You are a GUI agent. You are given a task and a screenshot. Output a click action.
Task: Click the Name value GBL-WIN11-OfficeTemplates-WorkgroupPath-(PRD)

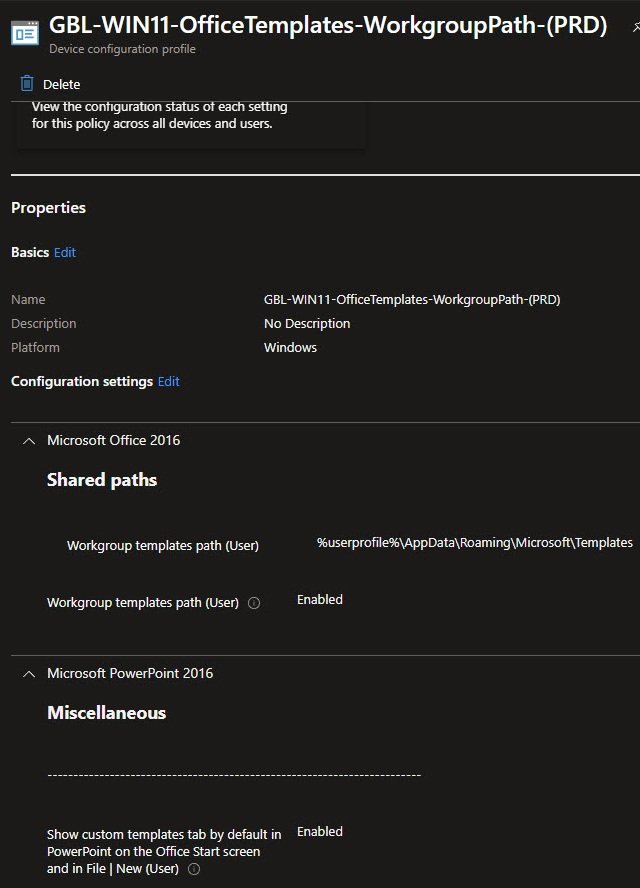pyautogui.click(x=411, y=300)
